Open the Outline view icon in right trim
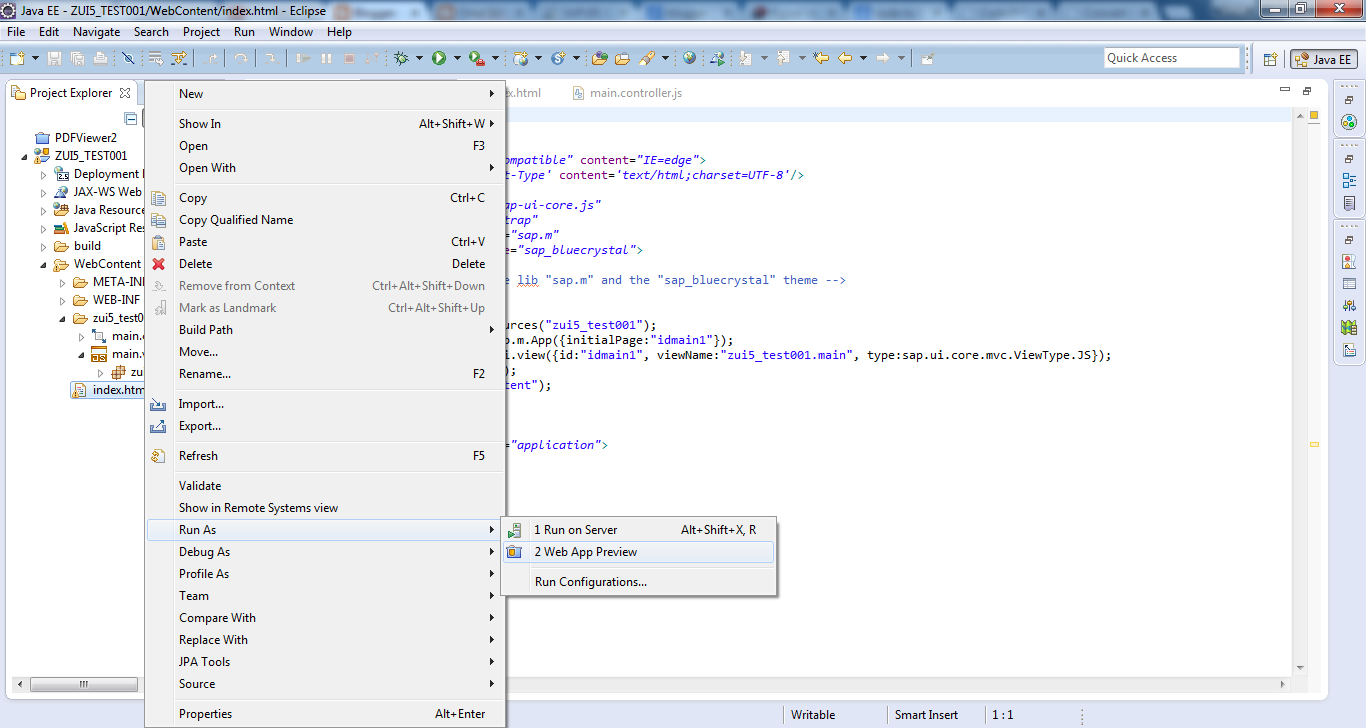 pyautogui.click(x=1349, y=181)
